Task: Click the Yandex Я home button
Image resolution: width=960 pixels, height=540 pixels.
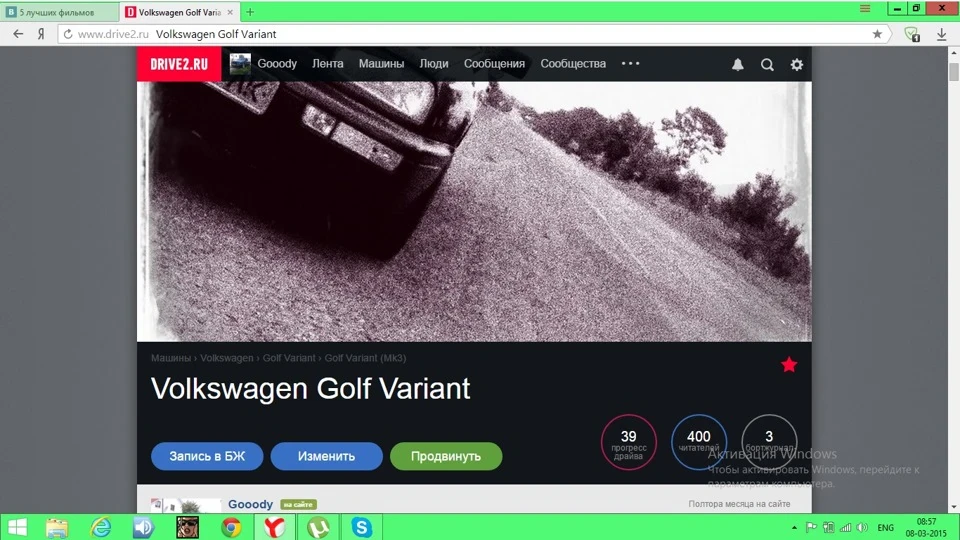Action: [41, 34]
